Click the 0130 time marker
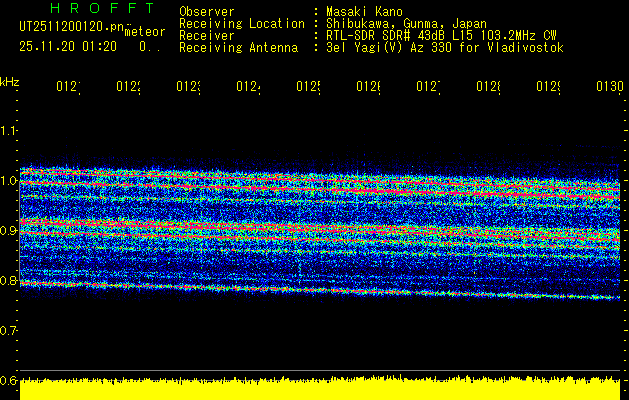Screen dimensions: 629x400 click(608, 87)
